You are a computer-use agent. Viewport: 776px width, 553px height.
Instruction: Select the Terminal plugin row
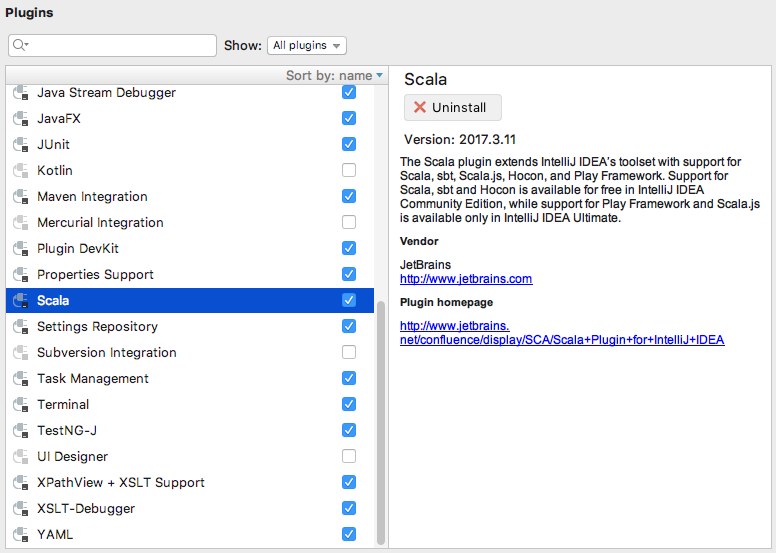click(190, 404)
